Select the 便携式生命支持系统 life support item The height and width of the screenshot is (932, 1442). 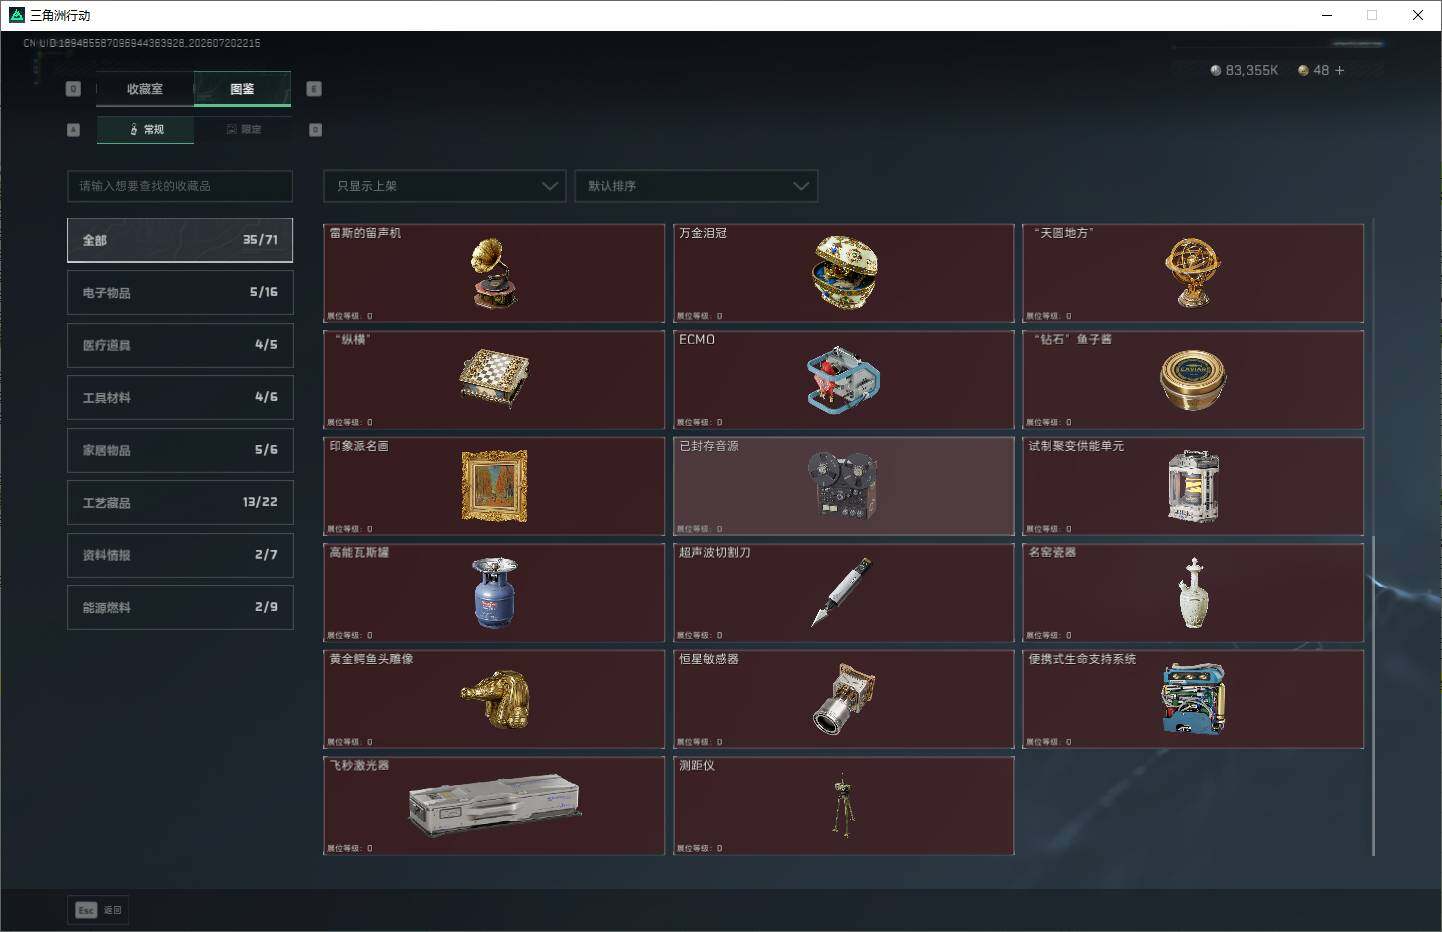coord(1193,699)
